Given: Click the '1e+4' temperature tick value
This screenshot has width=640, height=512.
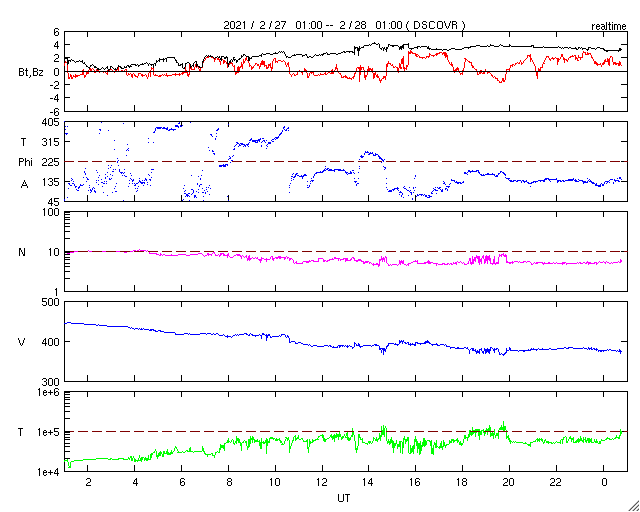Looking at the screenshot, I should point(48,472).
